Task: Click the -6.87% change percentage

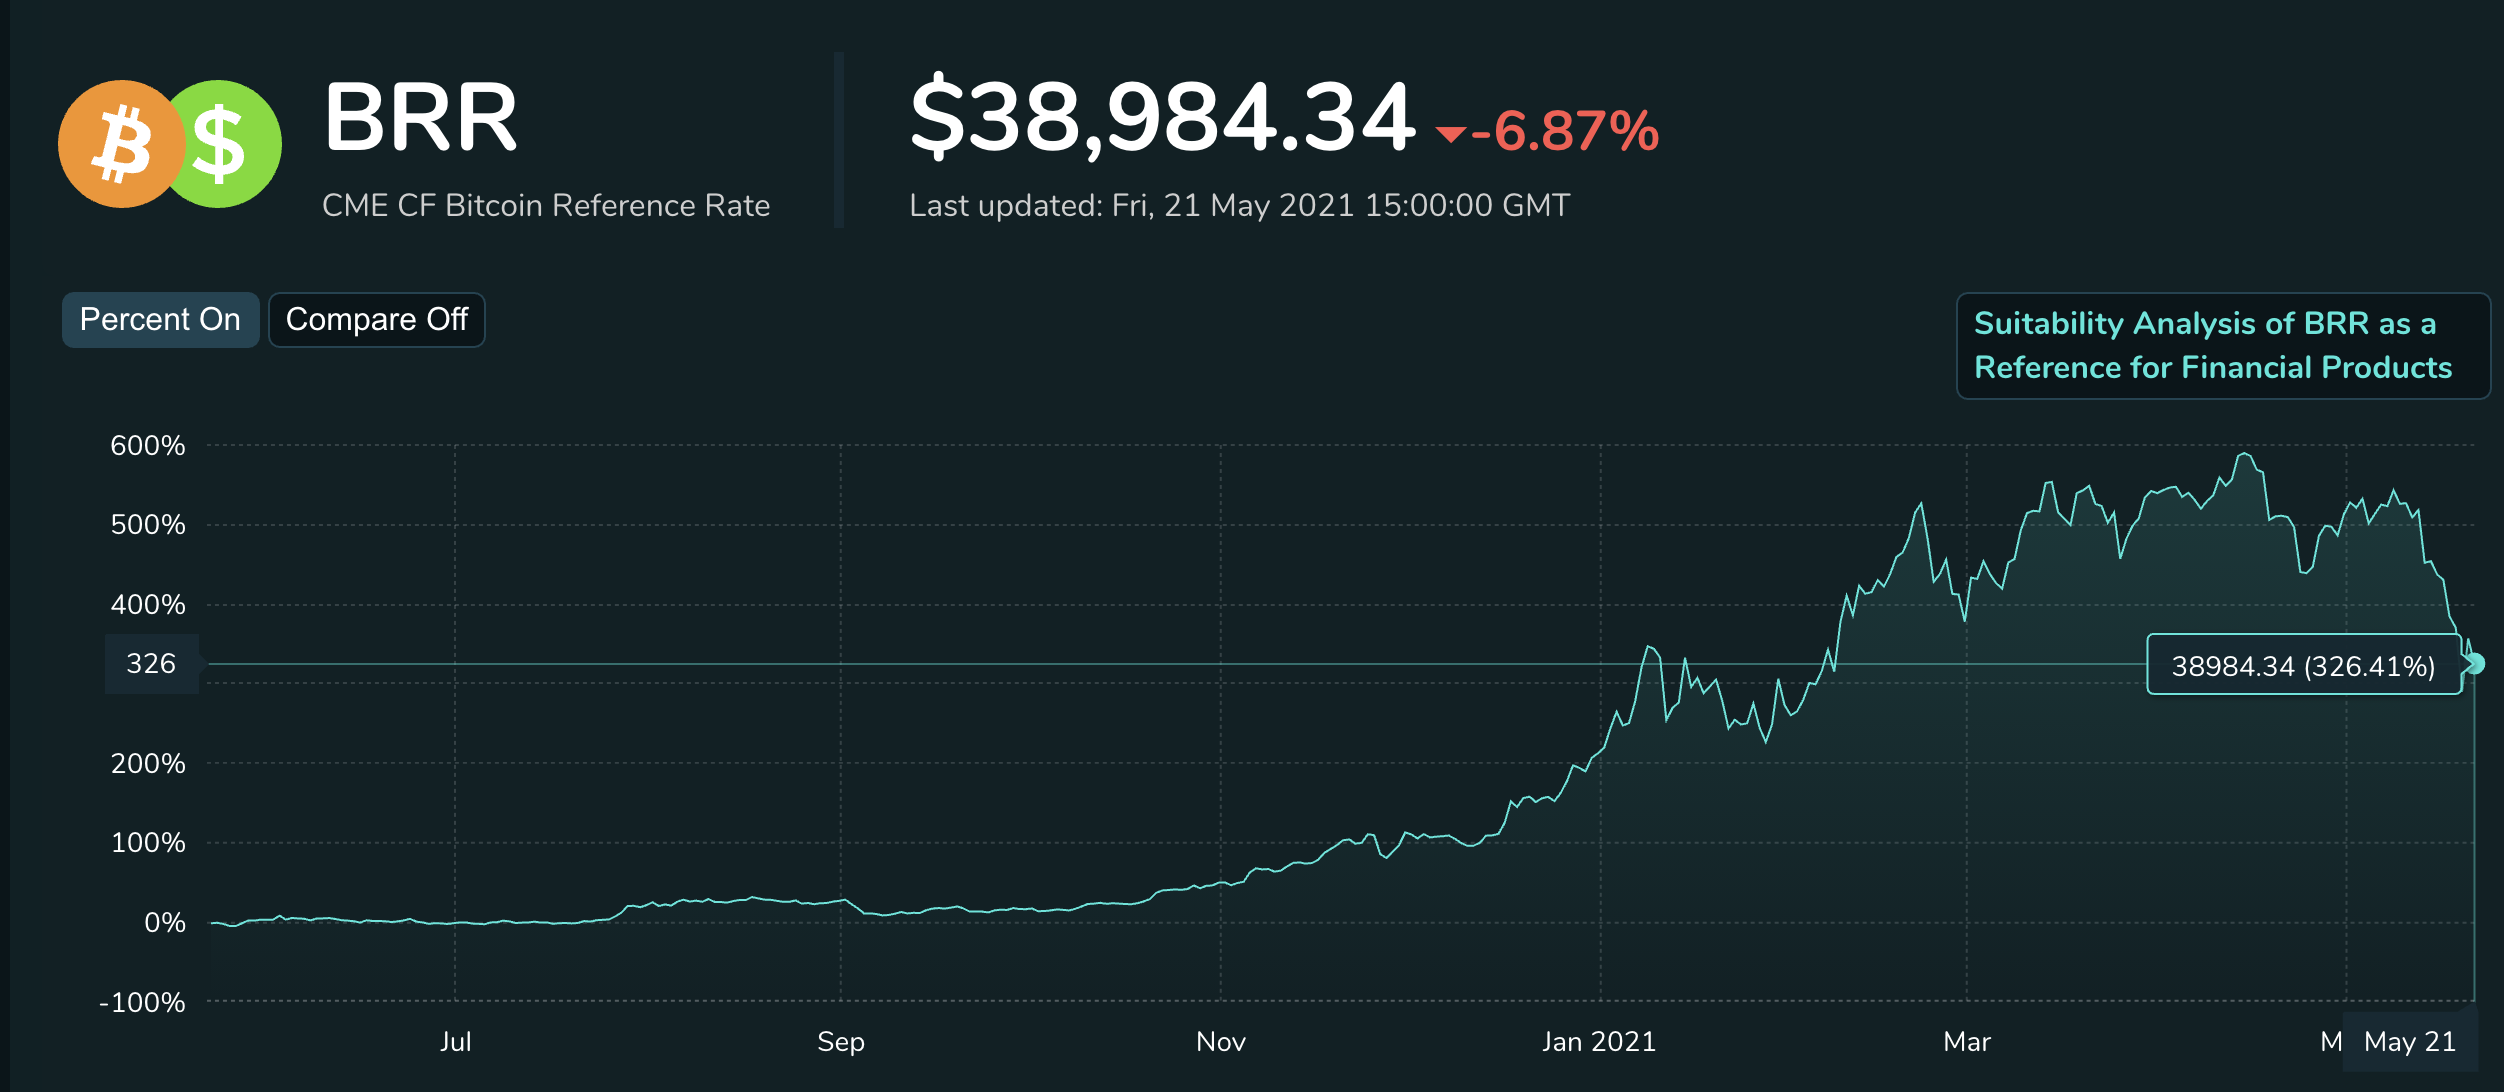Action: coord(1565,132)
